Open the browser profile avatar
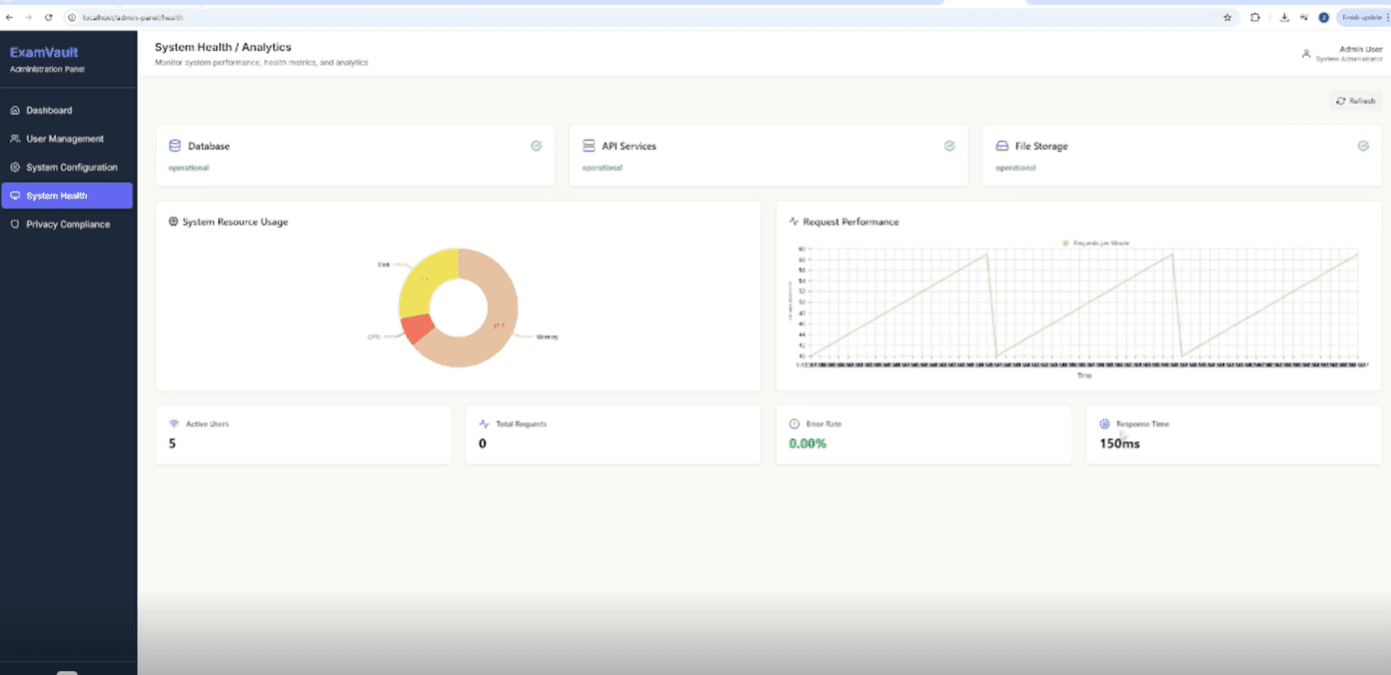Viewport: 1391px width, 675px height. click(x=1324, y=17)
